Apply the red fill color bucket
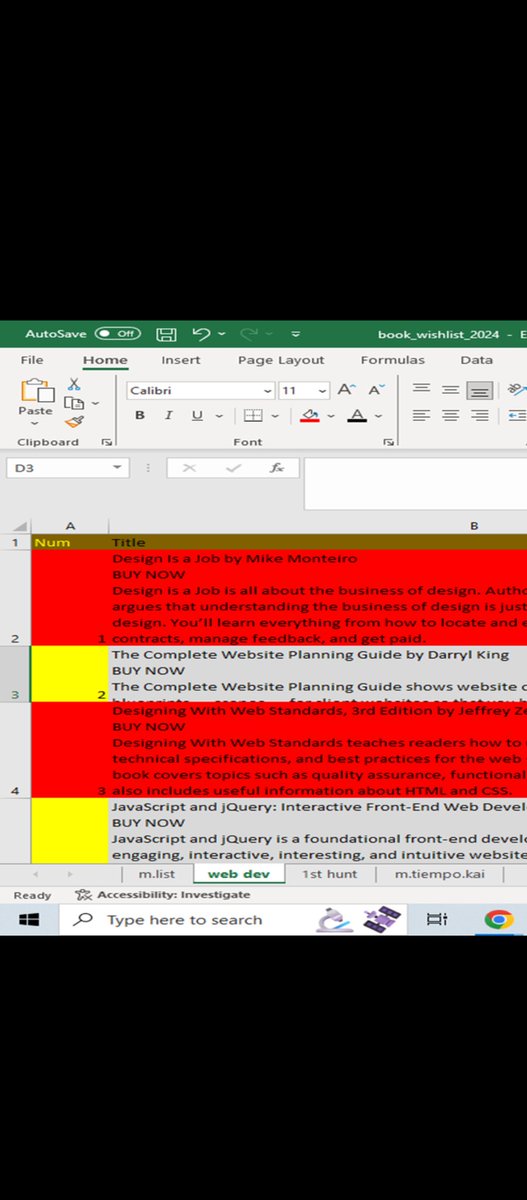 310,415
